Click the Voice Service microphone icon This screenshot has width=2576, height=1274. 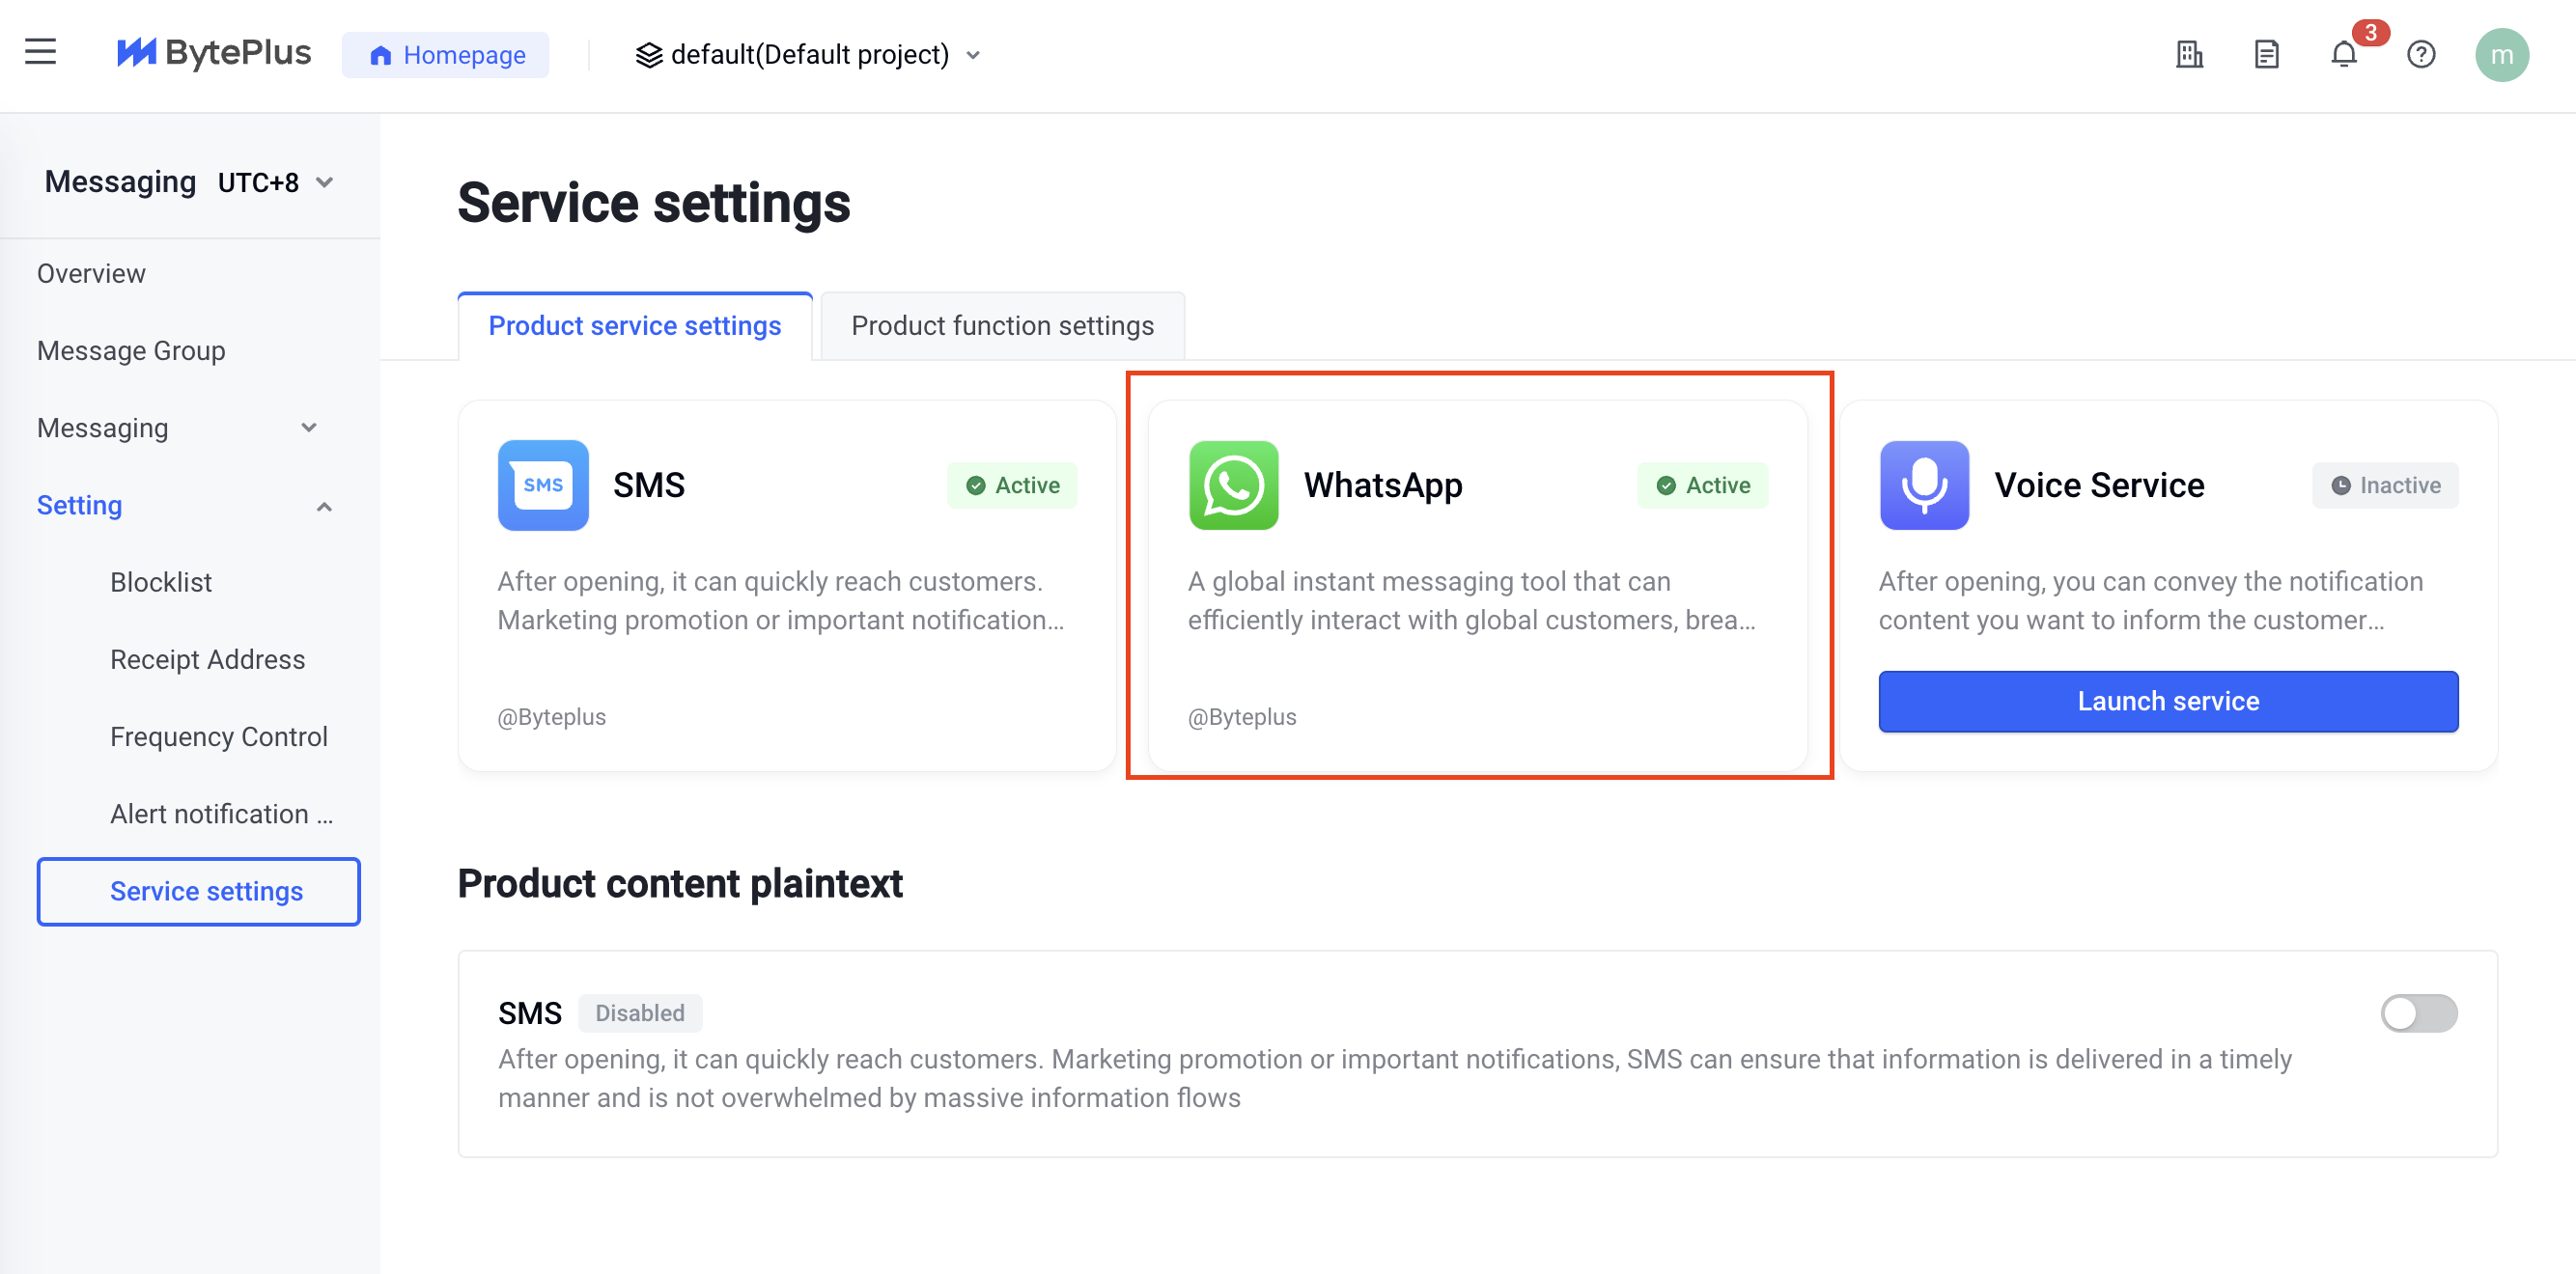coord(1924,485)
